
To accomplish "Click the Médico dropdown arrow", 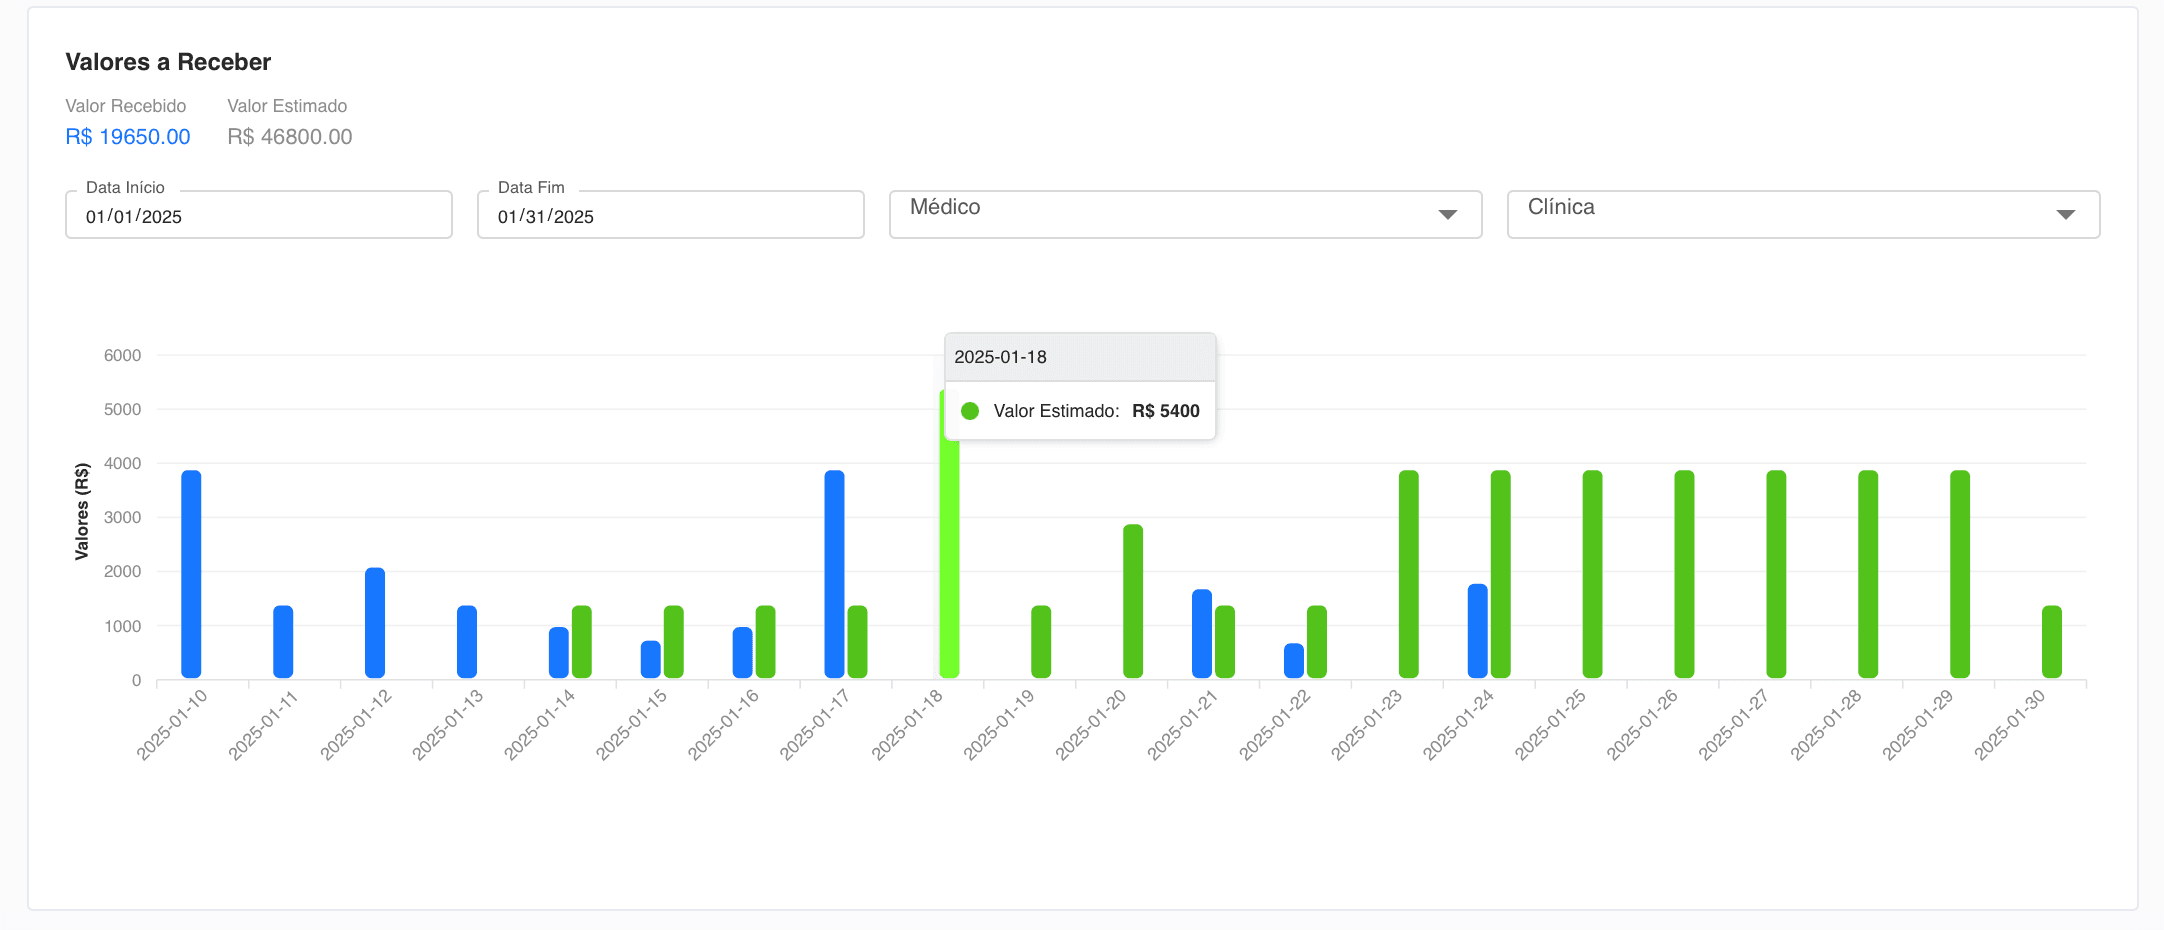I will (1447, 215).
